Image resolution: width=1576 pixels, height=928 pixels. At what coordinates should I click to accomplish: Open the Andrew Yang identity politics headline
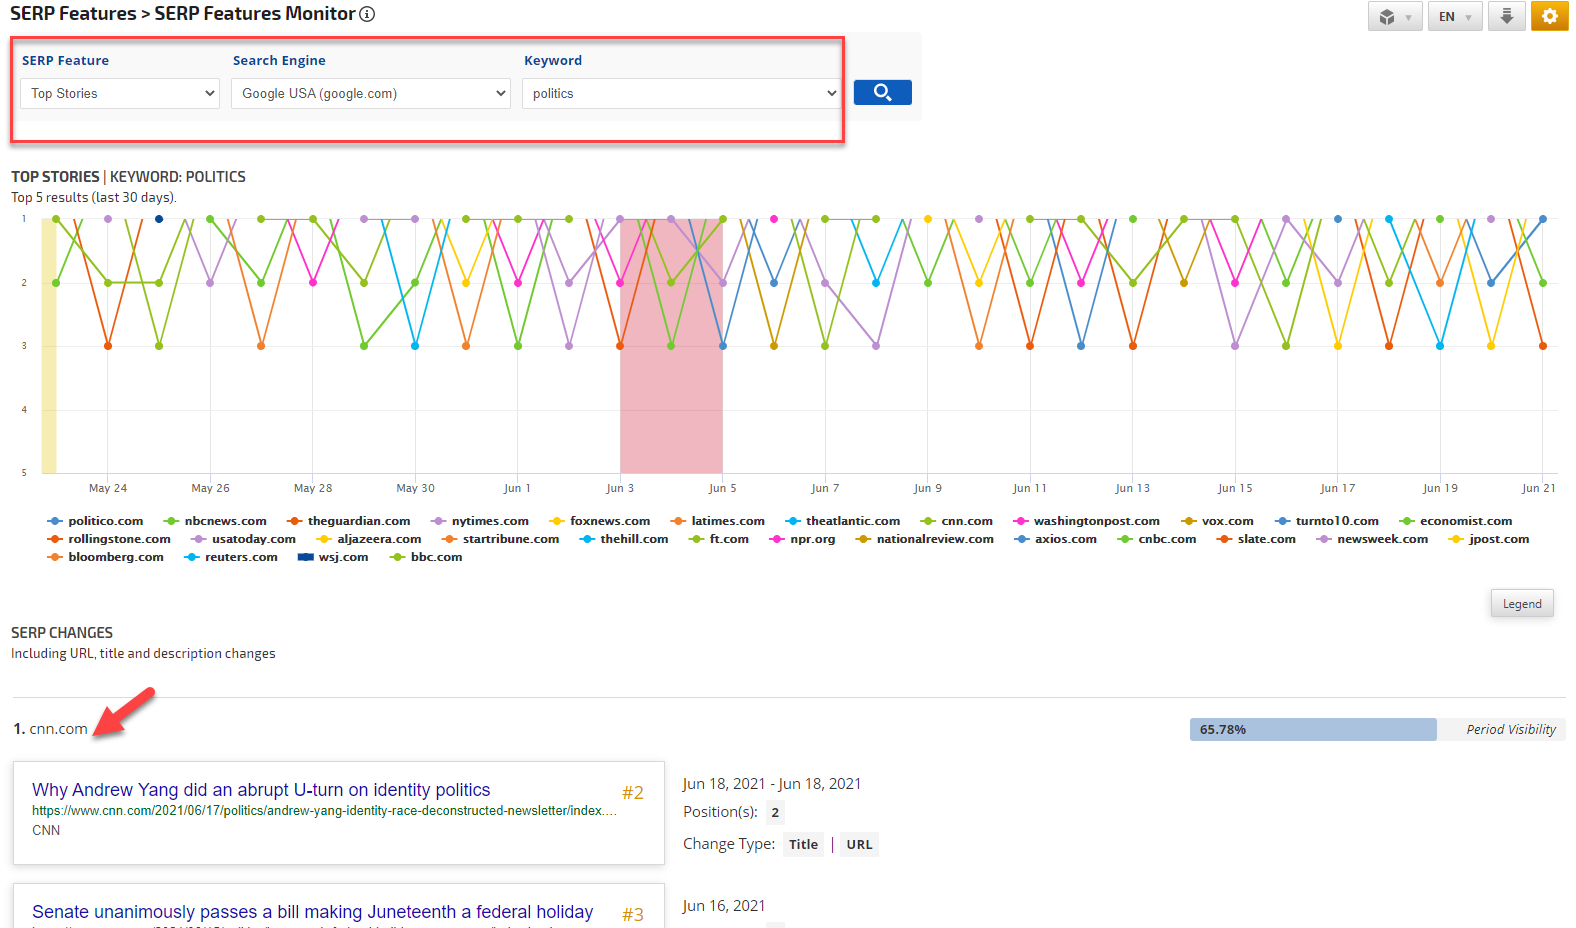[261, 790]
